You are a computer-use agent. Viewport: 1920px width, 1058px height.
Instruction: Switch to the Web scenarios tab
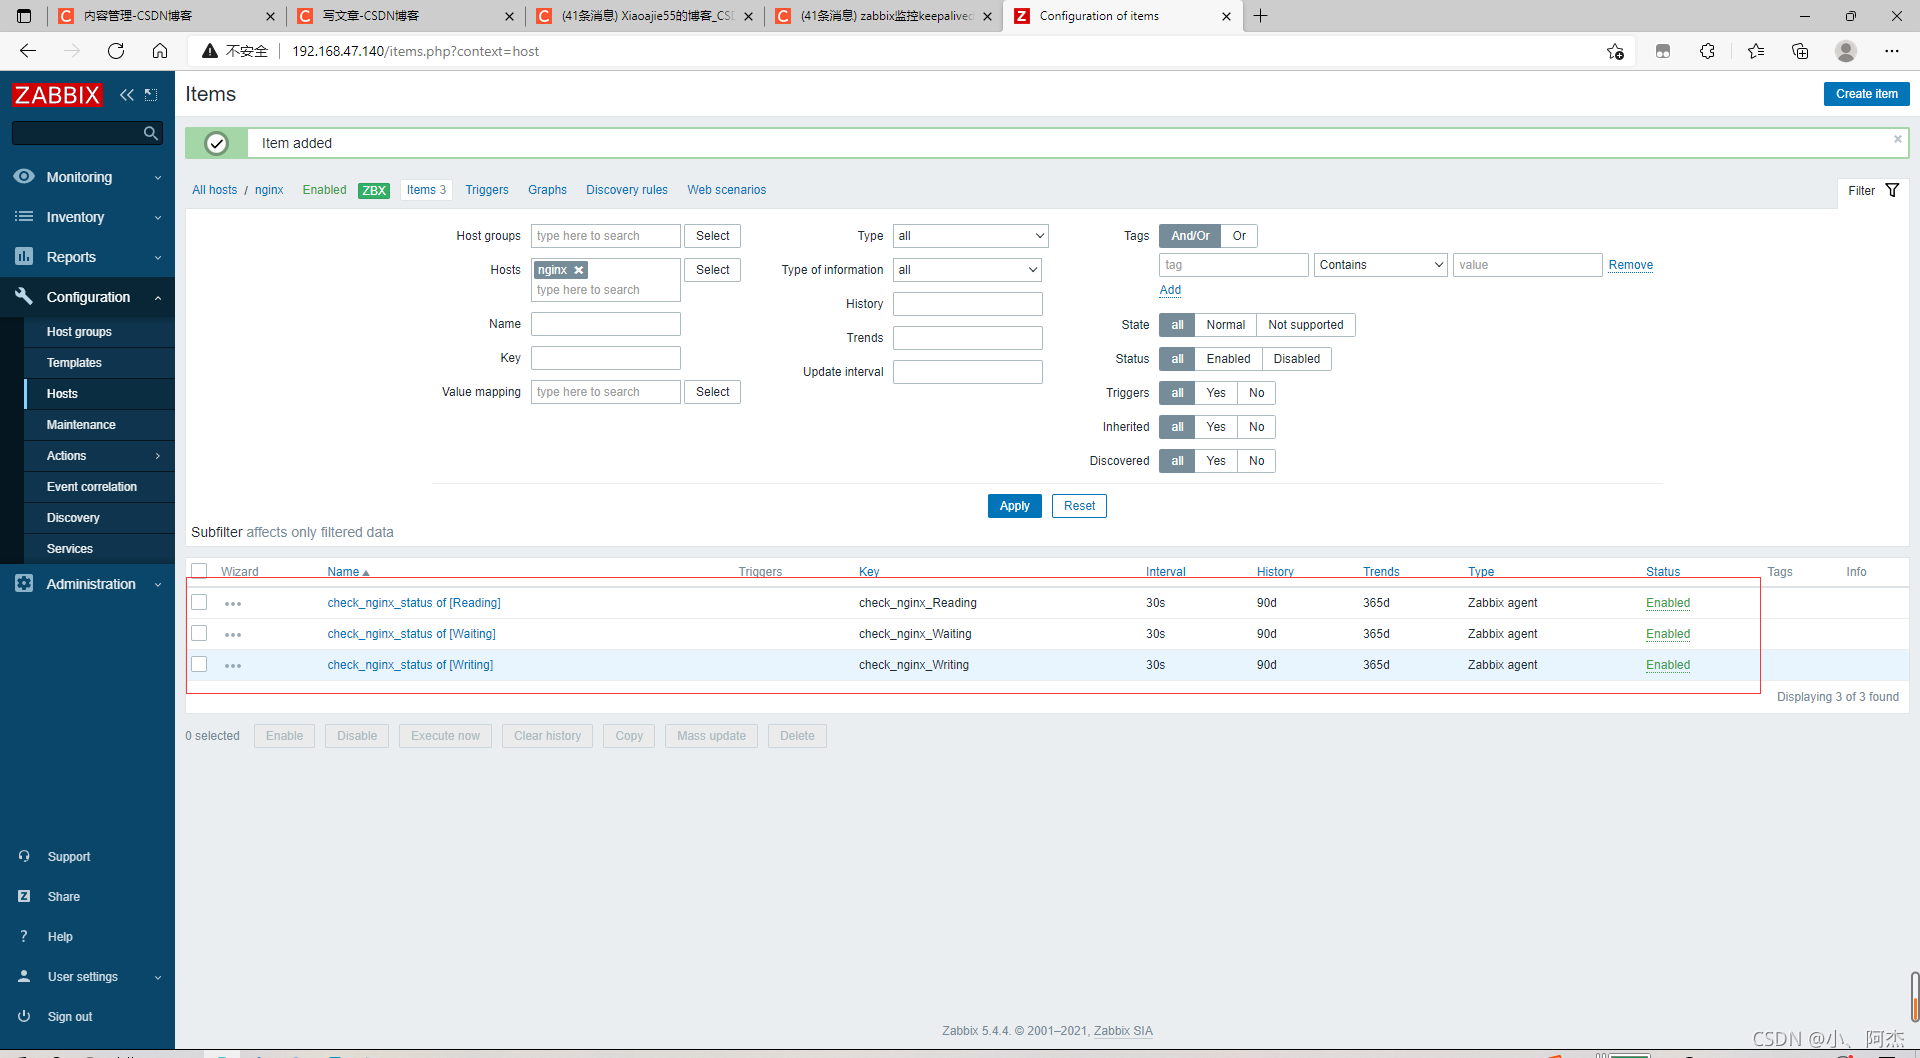pyautogui.click(x=727, y=190)
